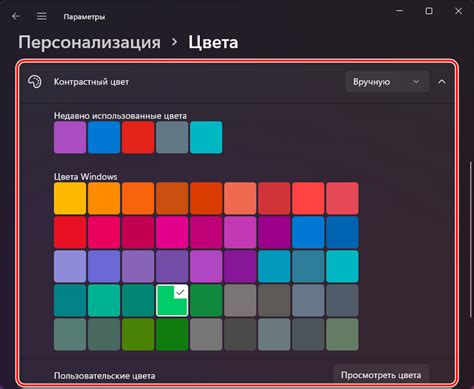Image resolution: width=474 pixels, height=389 pixels.
Task: Choose the pure orange swatch next to gold
Action: 104,198
